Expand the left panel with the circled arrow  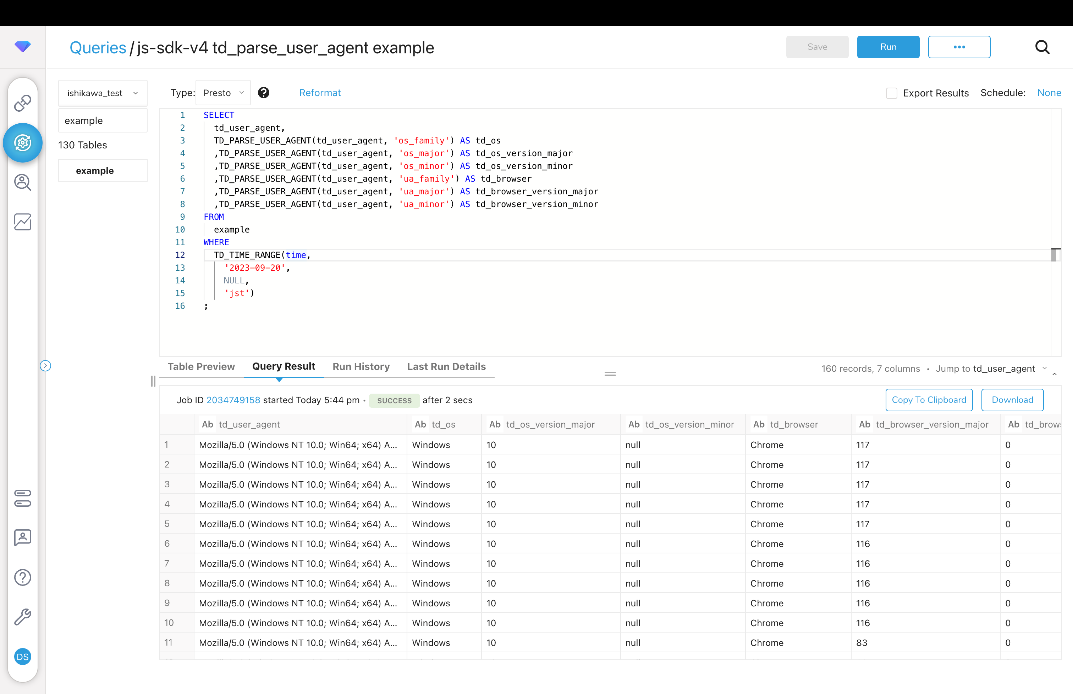(45, 366)
